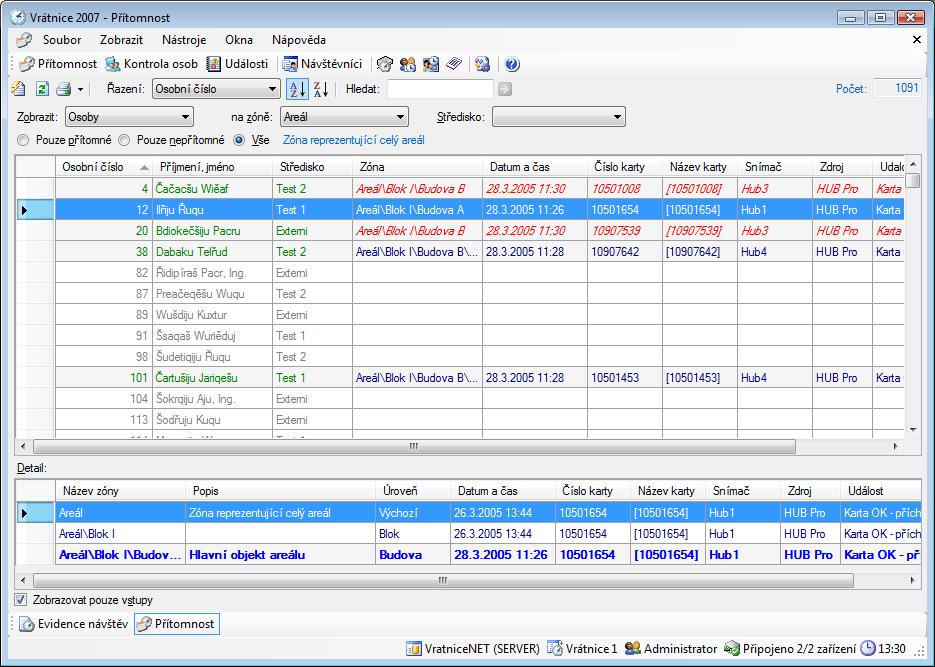Click the Připojeno 2/2 zařízení status
935x667 pixels.
790,649
